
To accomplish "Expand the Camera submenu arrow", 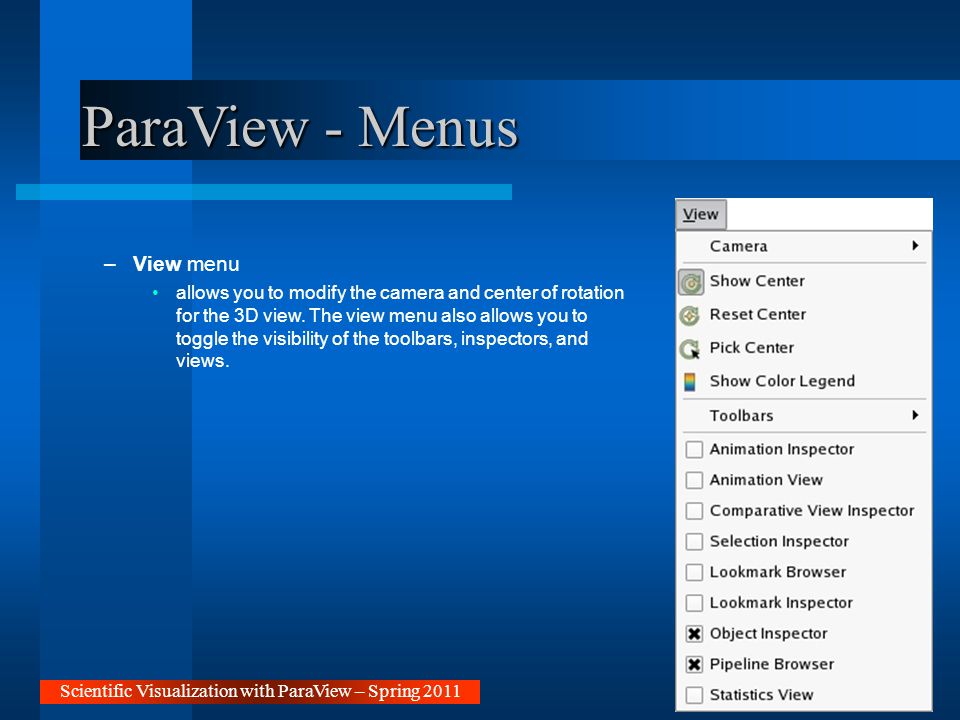I will pos(915,246).
